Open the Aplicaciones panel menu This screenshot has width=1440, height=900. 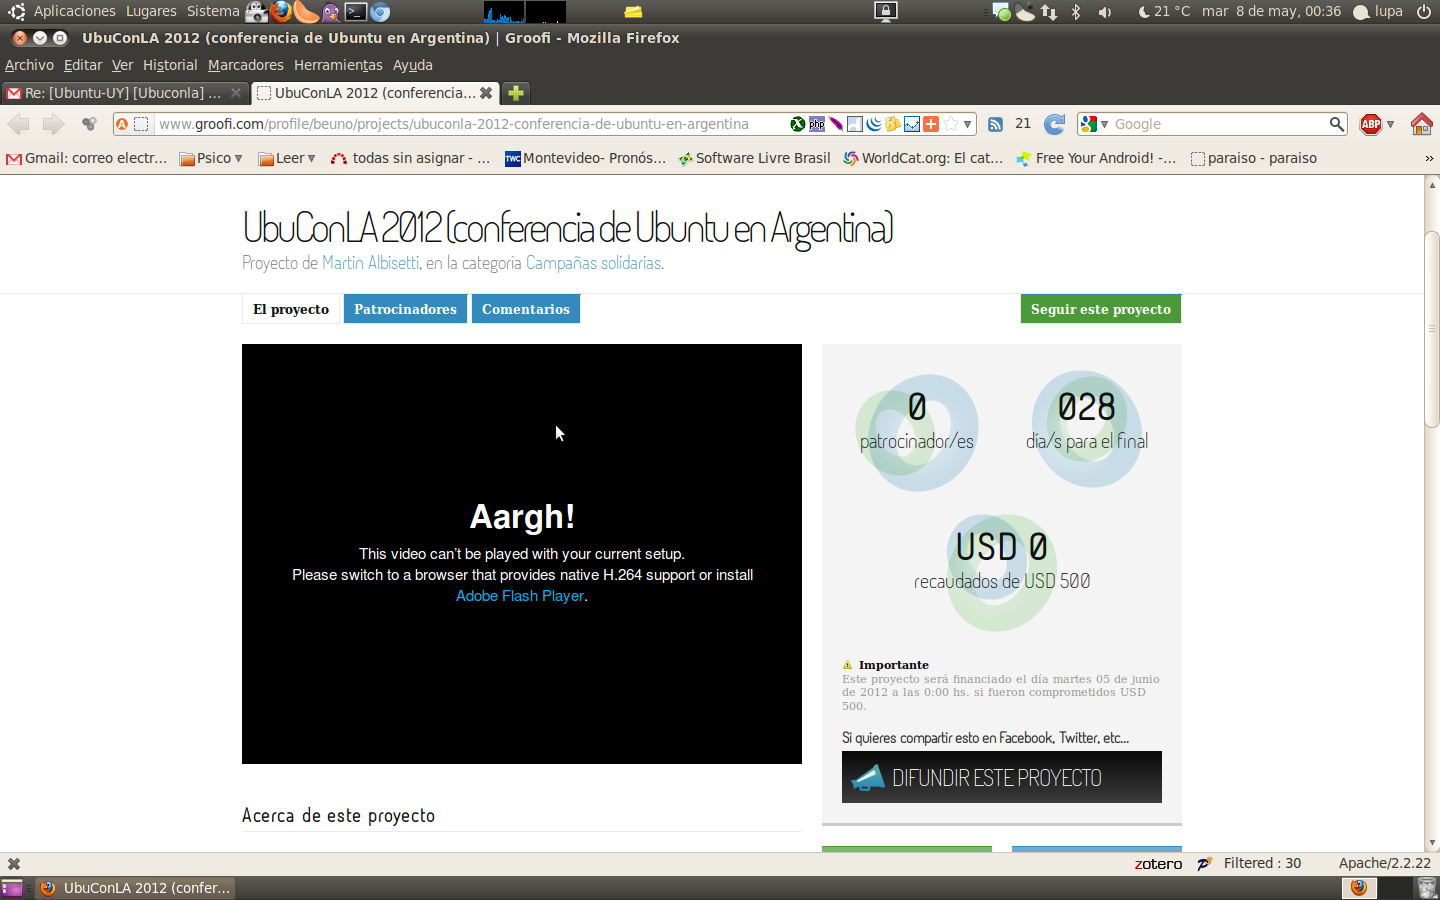(x=74, y=12)
